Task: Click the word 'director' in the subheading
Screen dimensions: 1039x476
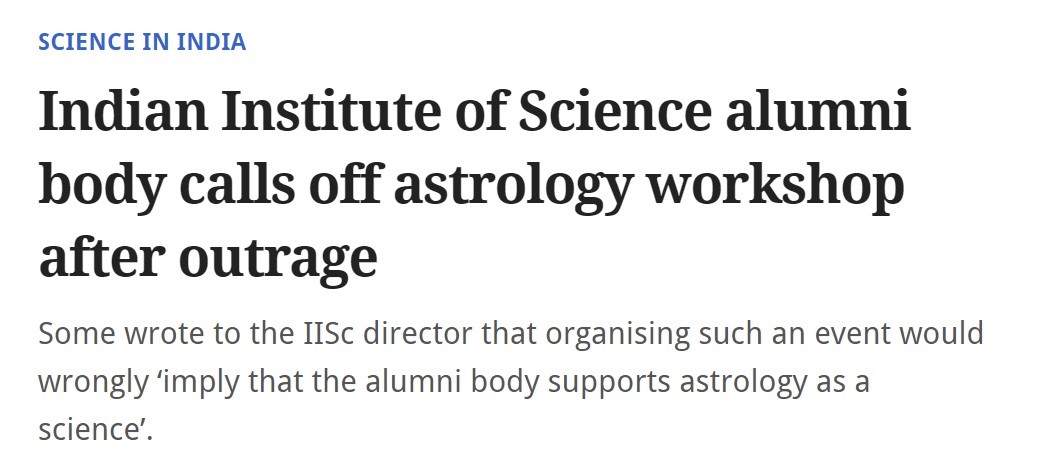Action: click(x=417, y=333)
